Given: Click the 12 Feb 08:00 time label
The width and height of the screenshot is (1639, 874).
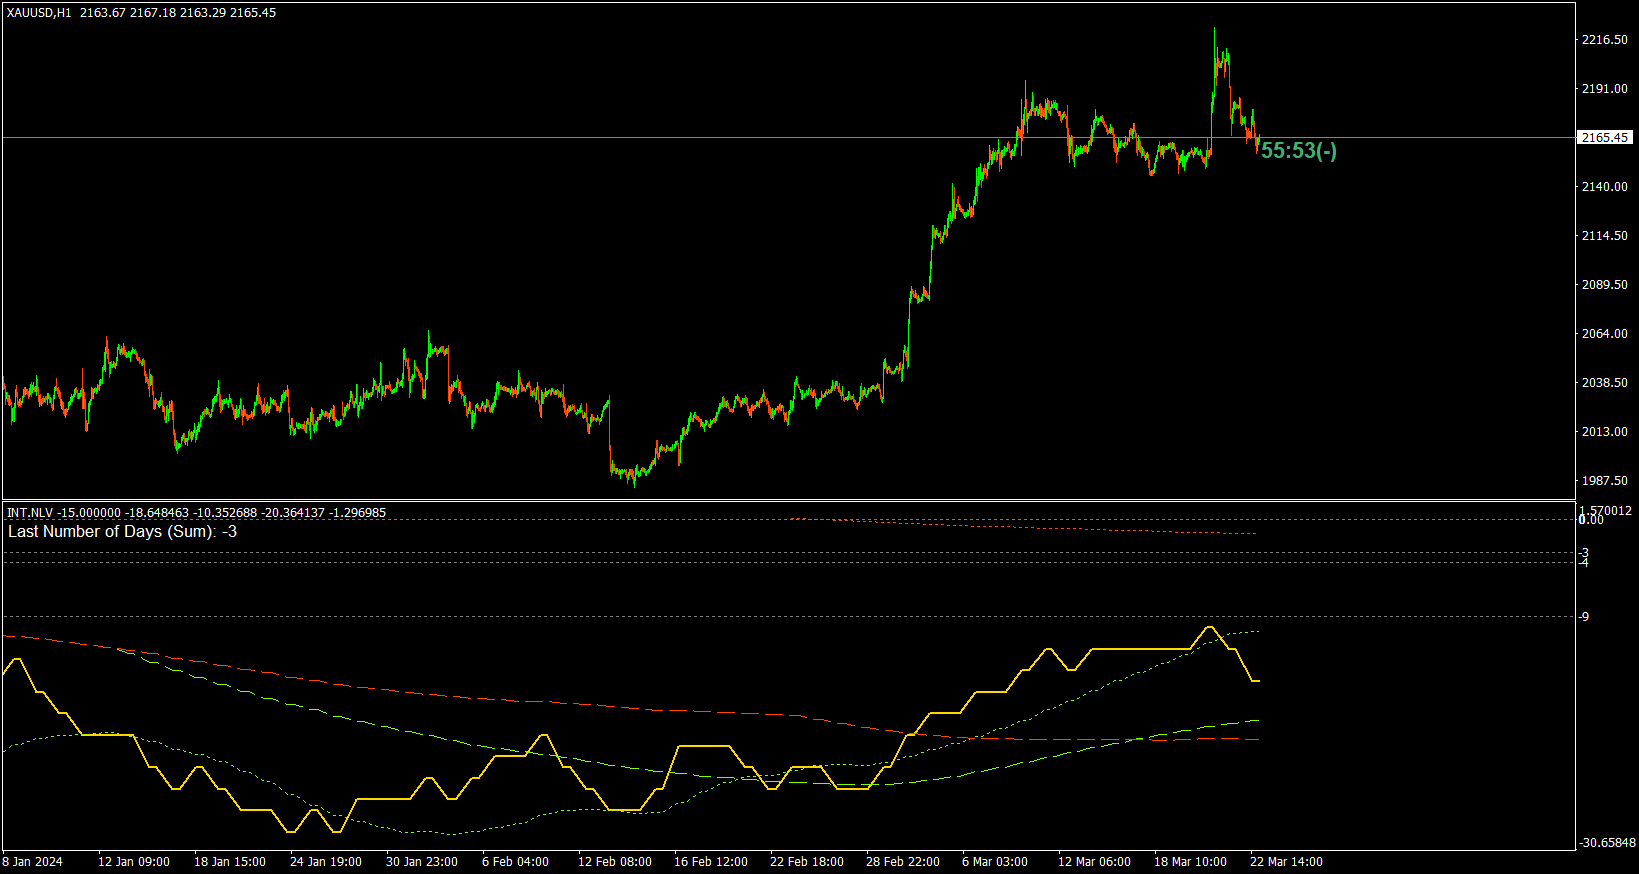Looking at the screenshot, I should [x=615, y=862].
